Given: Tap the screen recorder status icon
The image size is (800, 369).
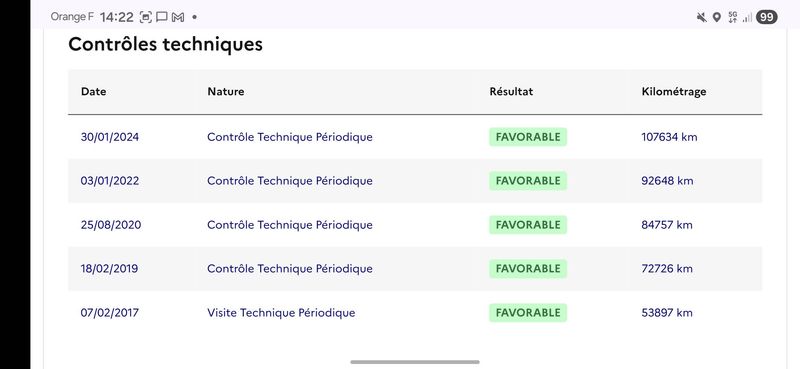Looking at the screenshot, I should [146, 17].
